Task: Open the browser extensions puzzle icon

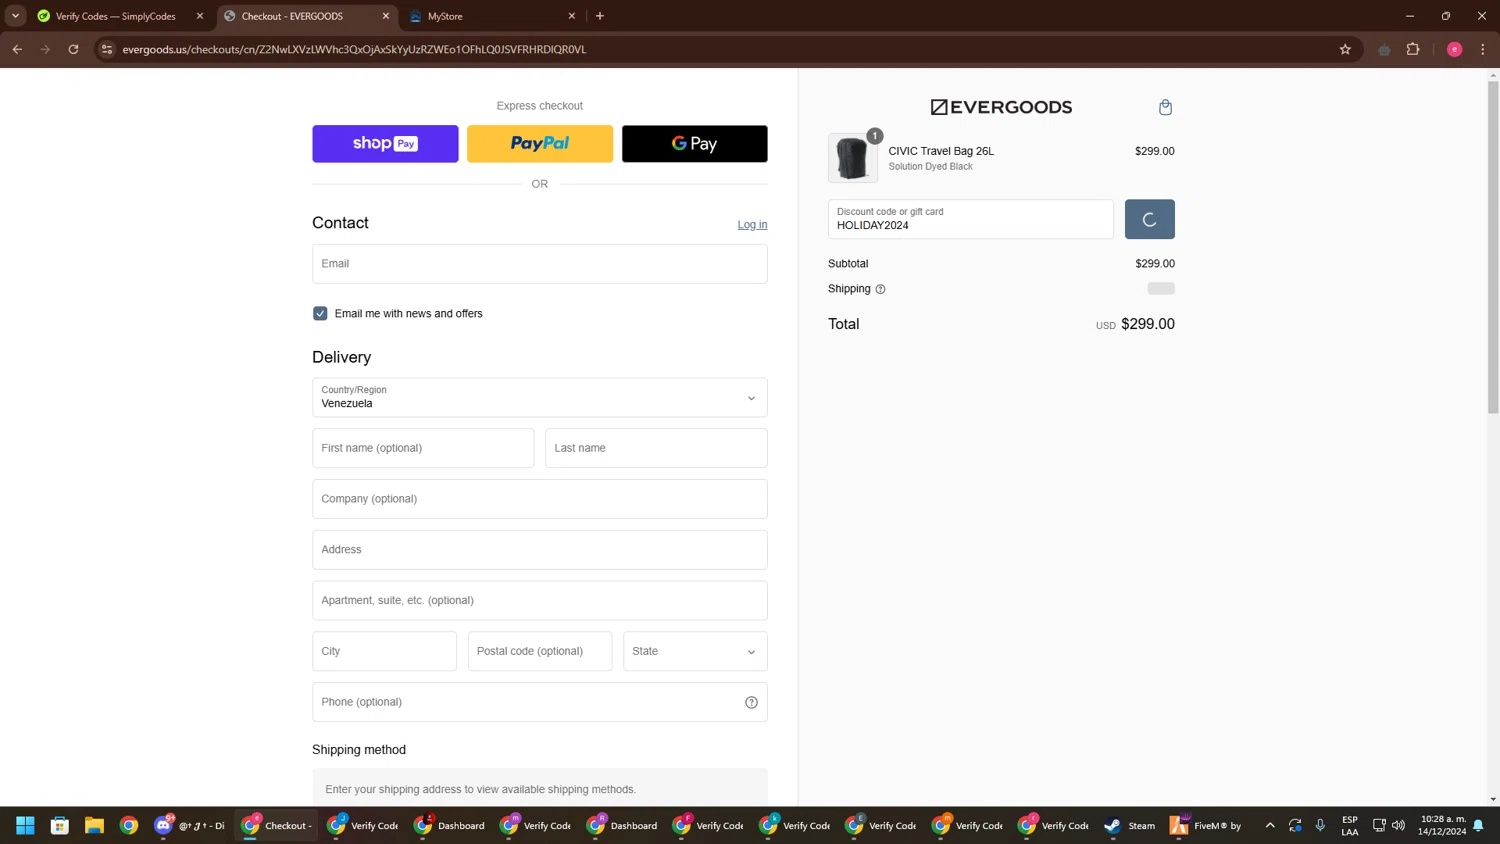Action: 1413,49
